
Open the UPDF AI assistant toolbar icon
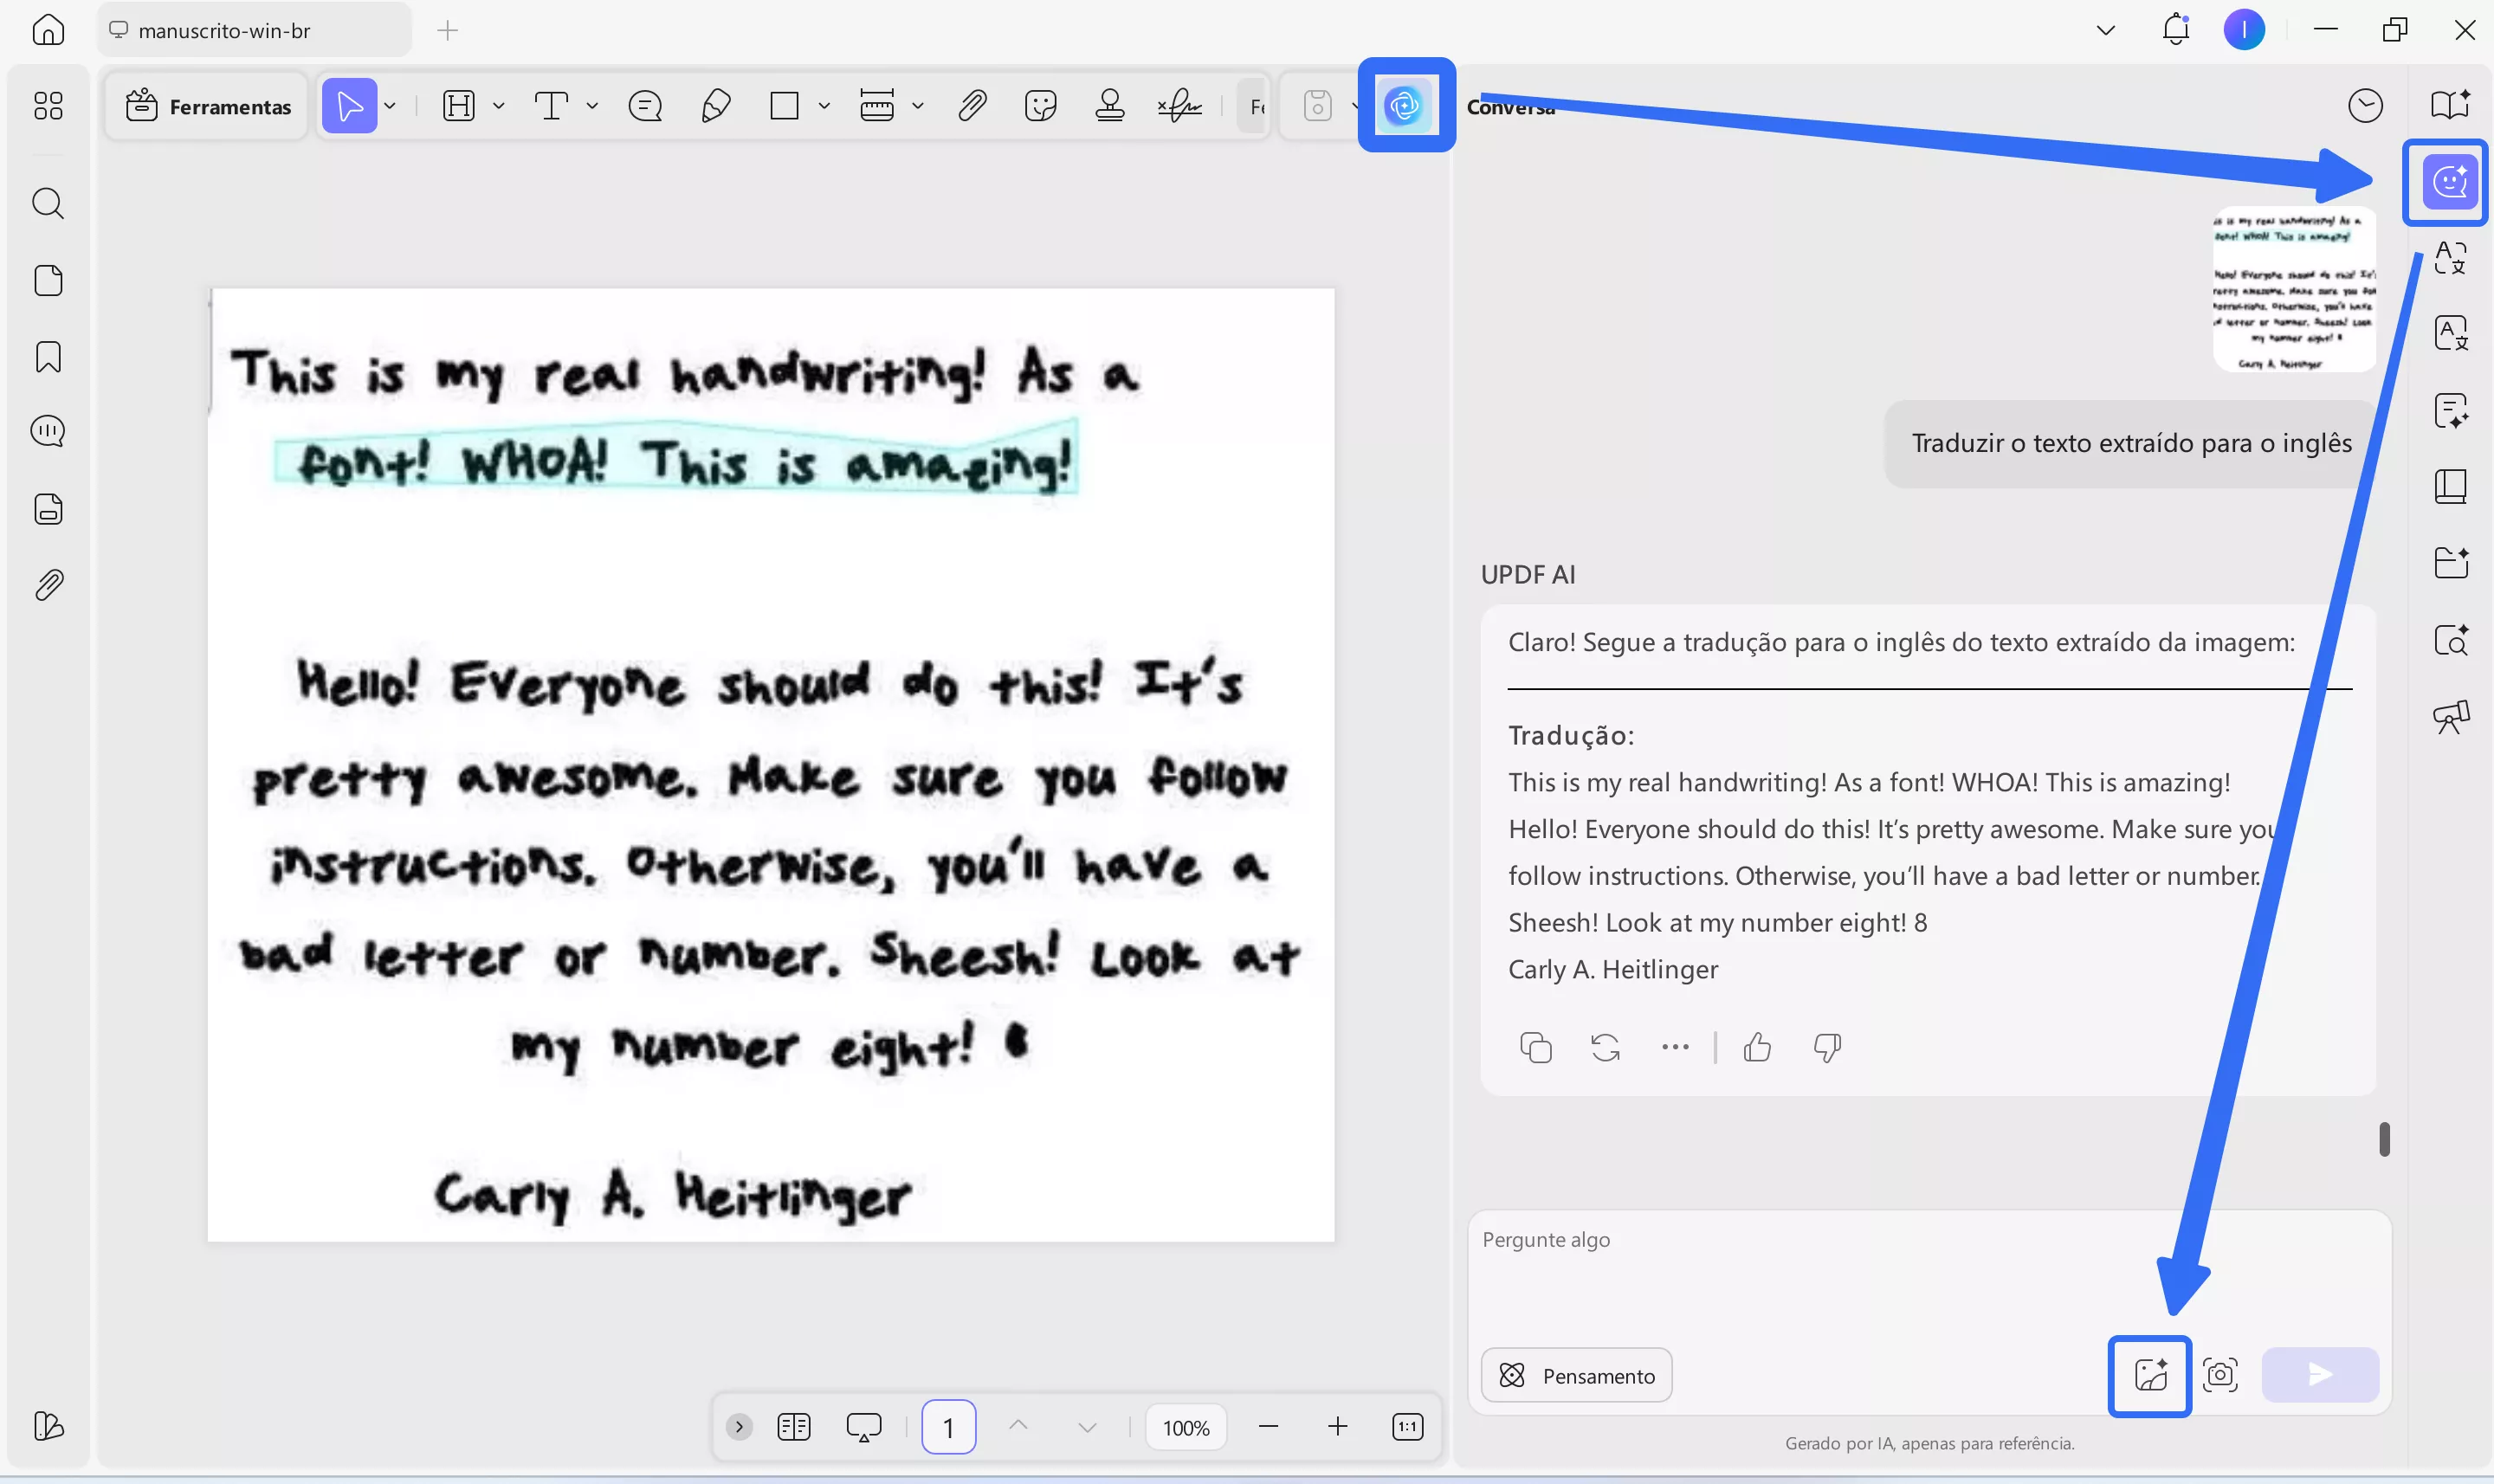pyautogui.click(x=1405, y=105)
